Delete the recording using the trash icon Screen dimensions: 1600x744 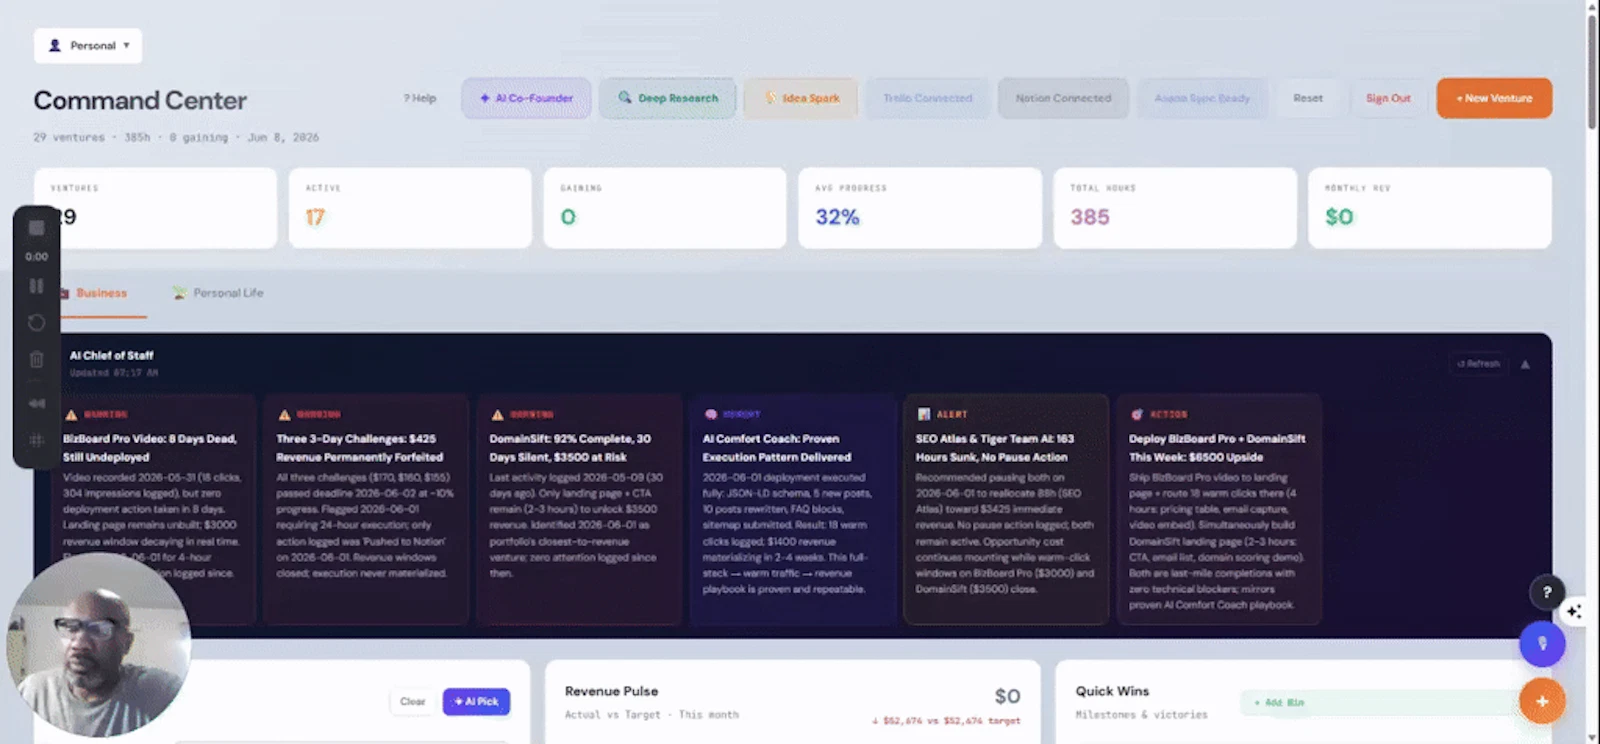pos(36,360)
